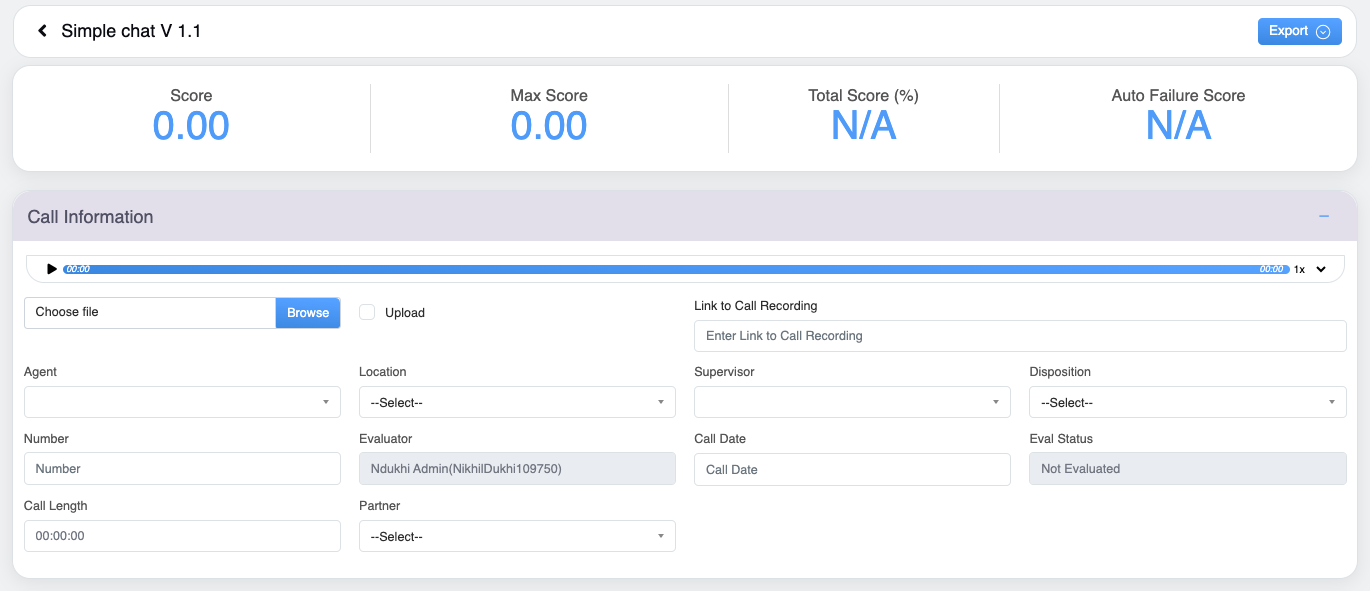Click the Call Length time field

point(182,536)
